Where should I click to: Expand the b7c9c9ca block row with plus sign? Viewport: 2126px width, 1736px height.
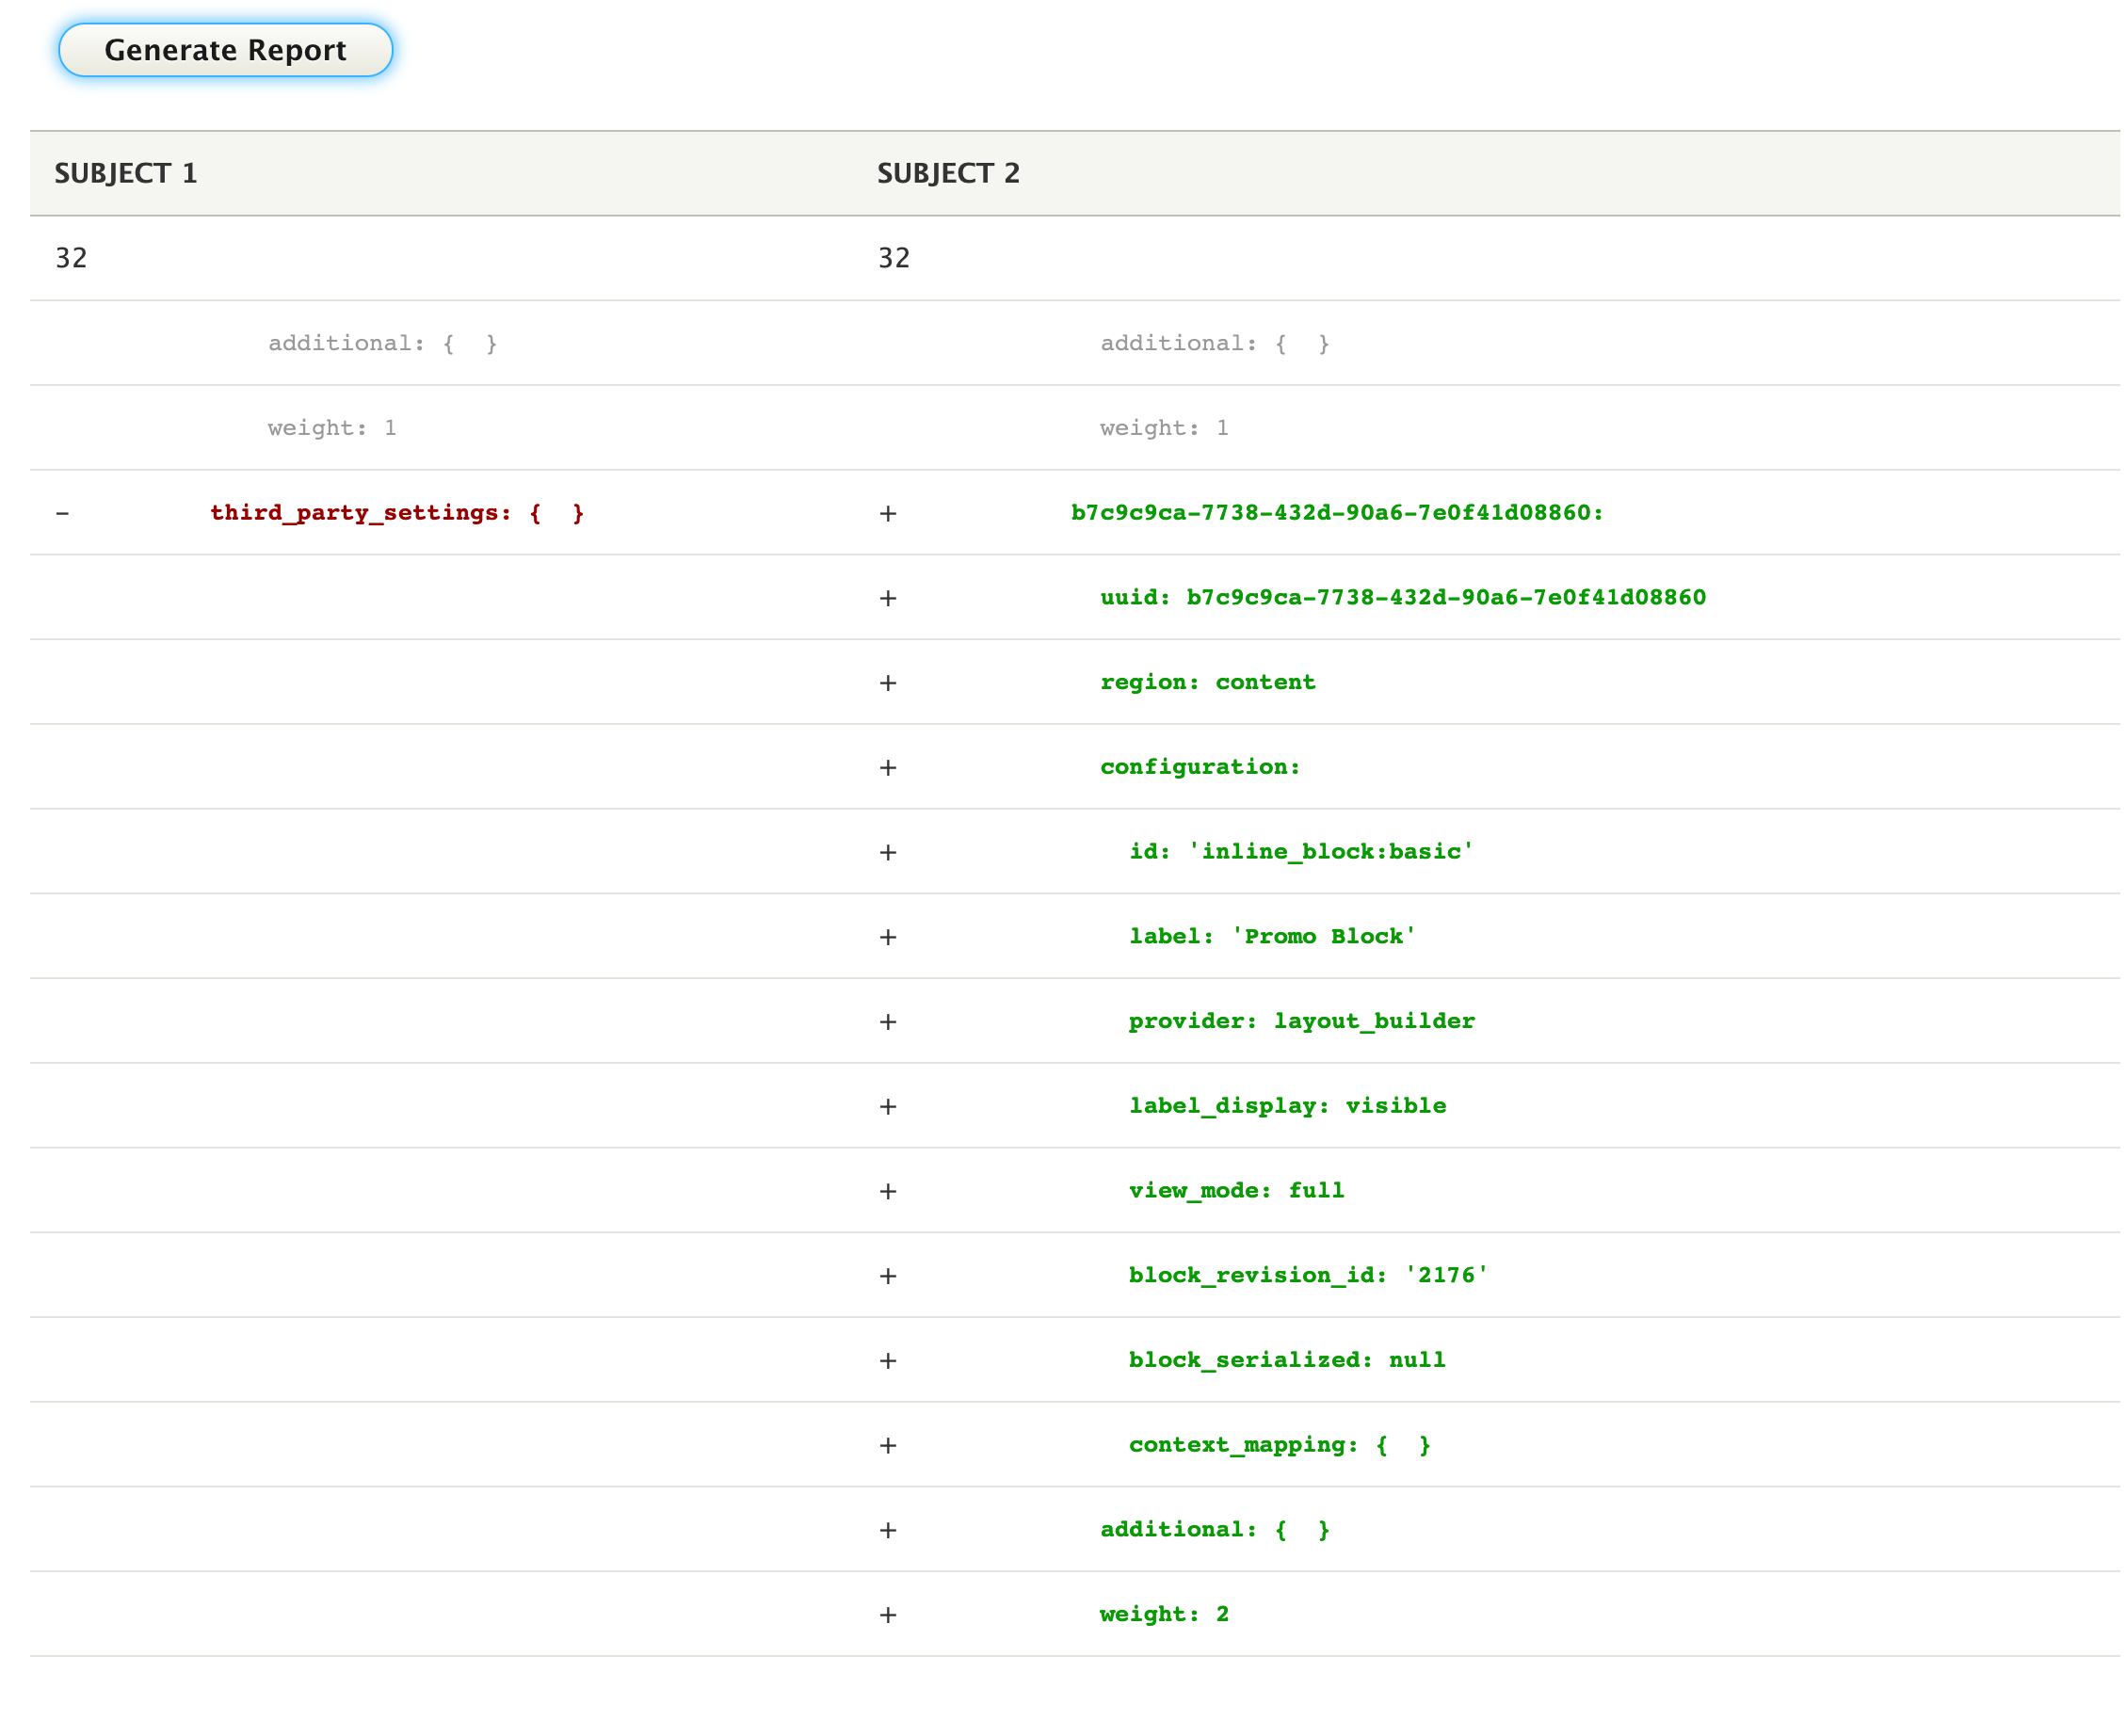click(x=888, y=512)
